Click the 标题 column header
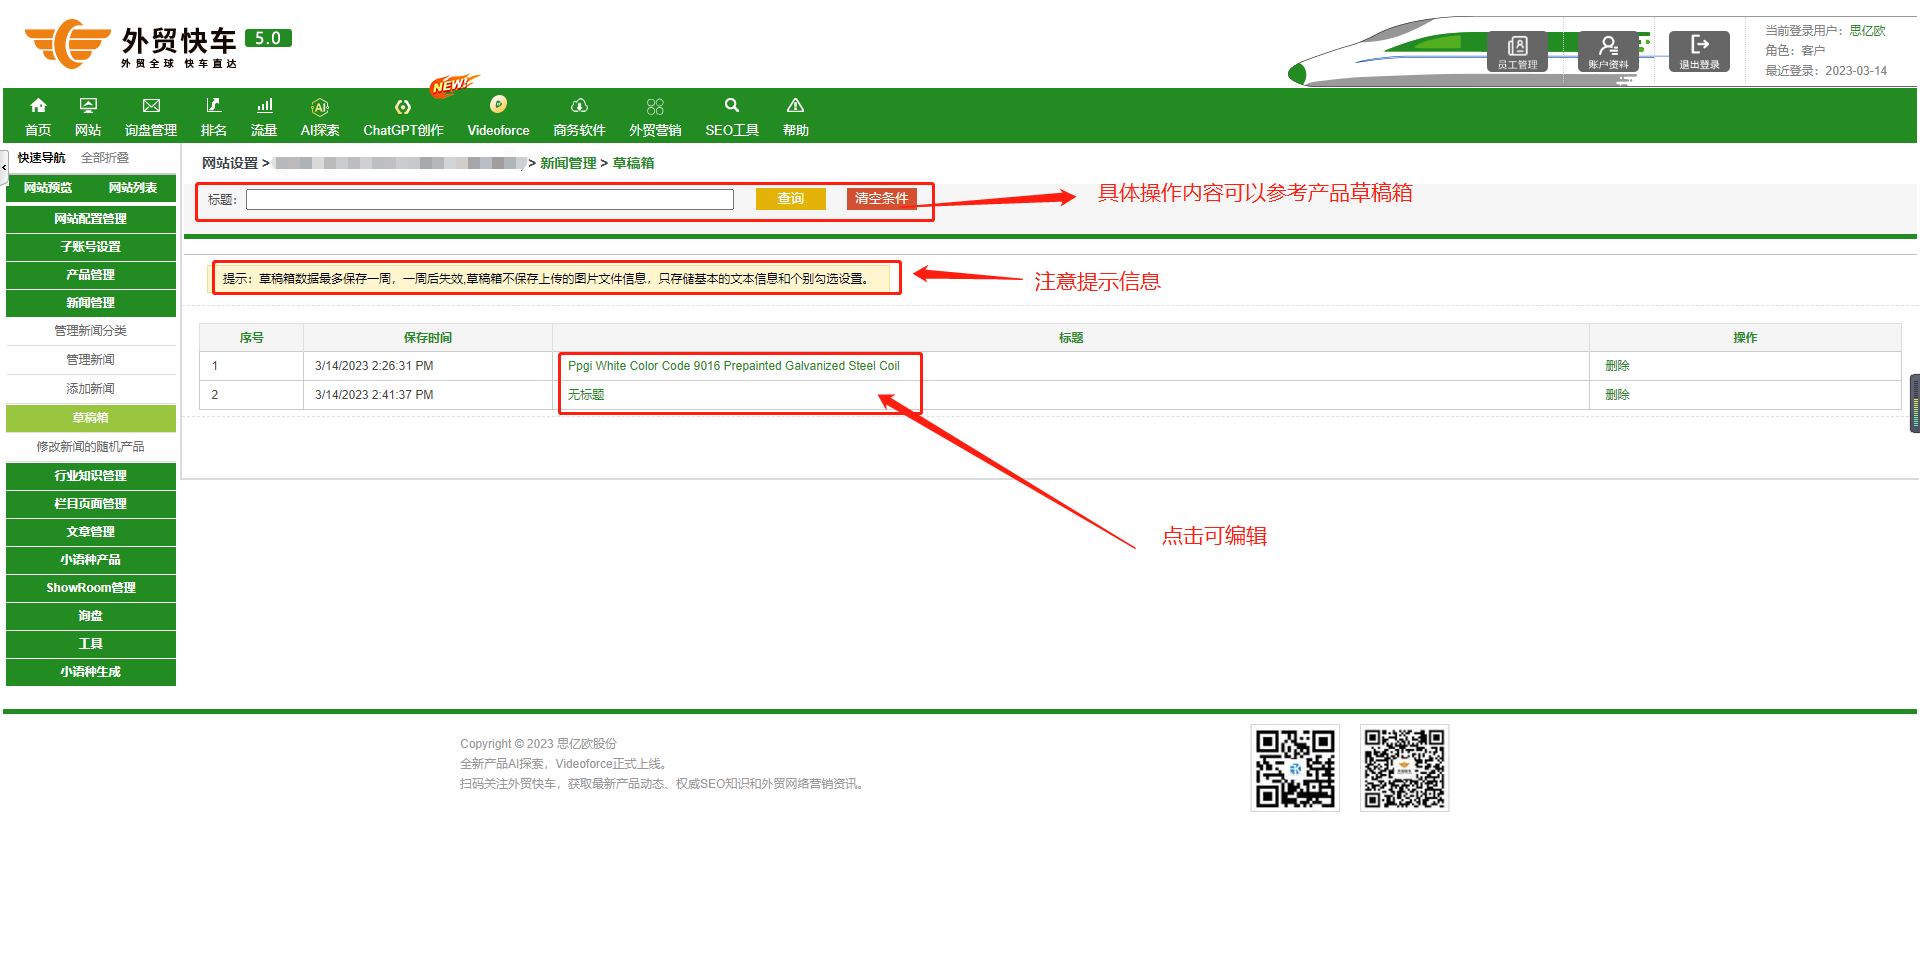This screenshot has width=1920, height=968. pyautogui.click(x=1071, y=338)
